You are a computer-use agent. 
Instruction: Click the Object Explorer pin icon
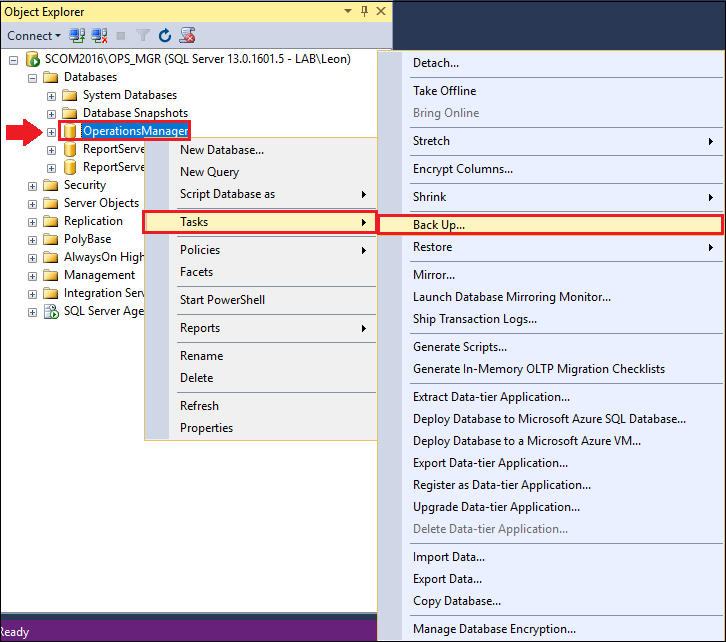[364, 11]
